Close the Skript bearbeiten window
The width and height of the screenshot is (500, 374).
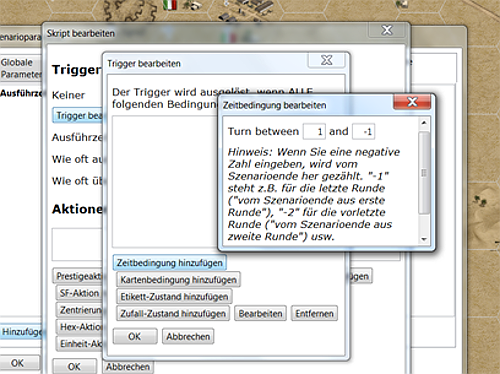(387, 30)
